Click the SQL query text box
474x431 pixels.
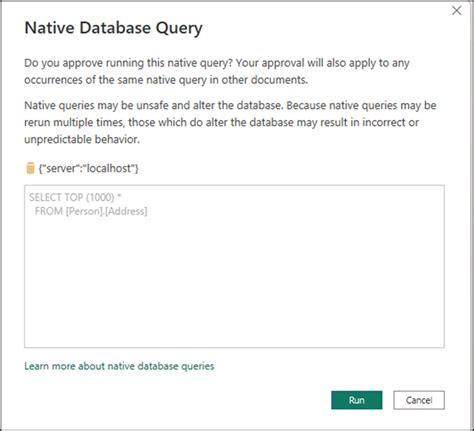pyautogui.click(x=234, y=266)
